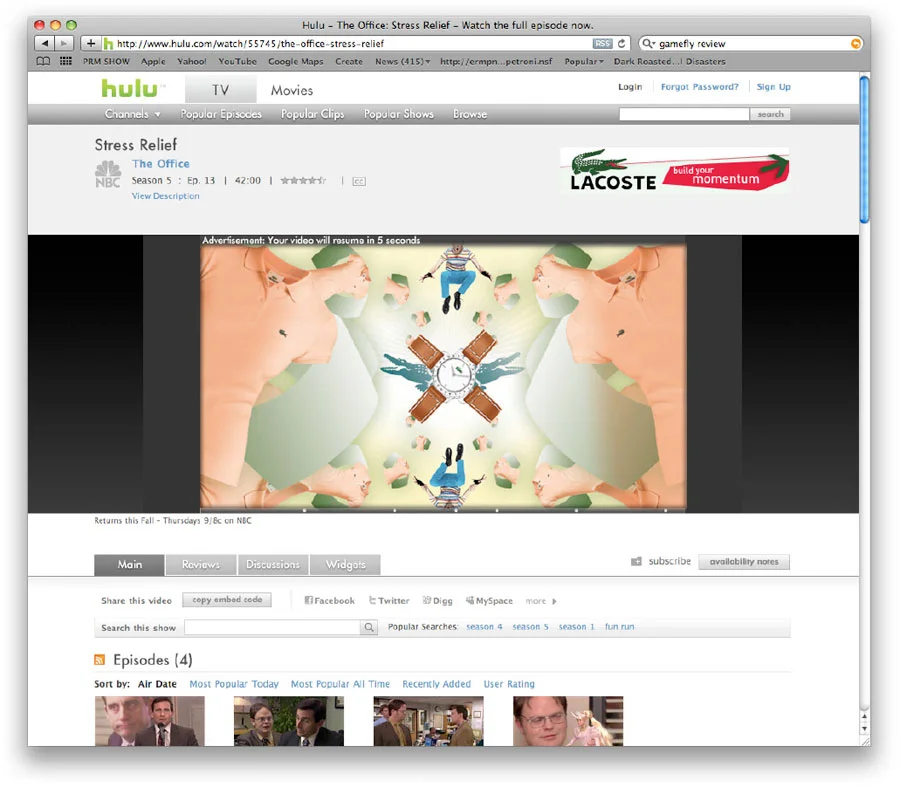Share on Facebook
This screenshot has height=787, width=900.
pos(329,600)
